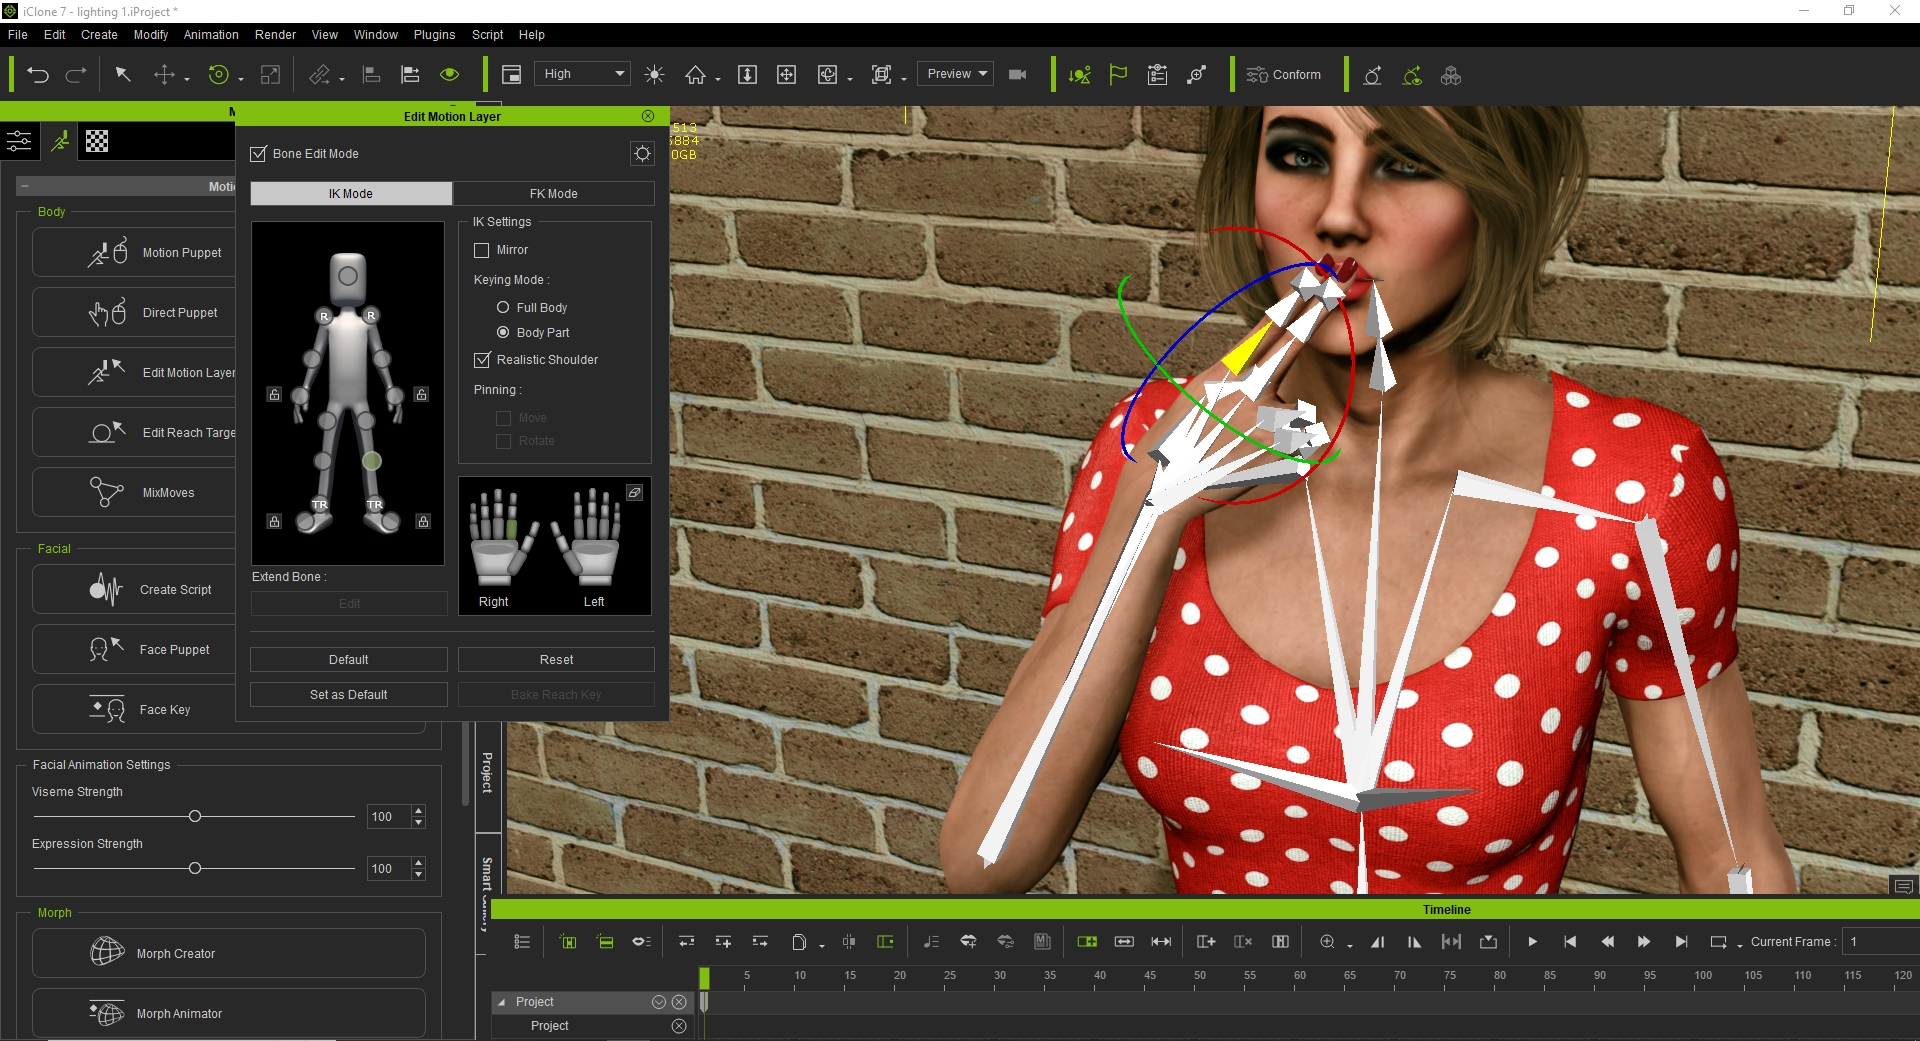Click the hand panel link icon
This screenshot has height=1041, width=1920.
[x=634, y=492]
